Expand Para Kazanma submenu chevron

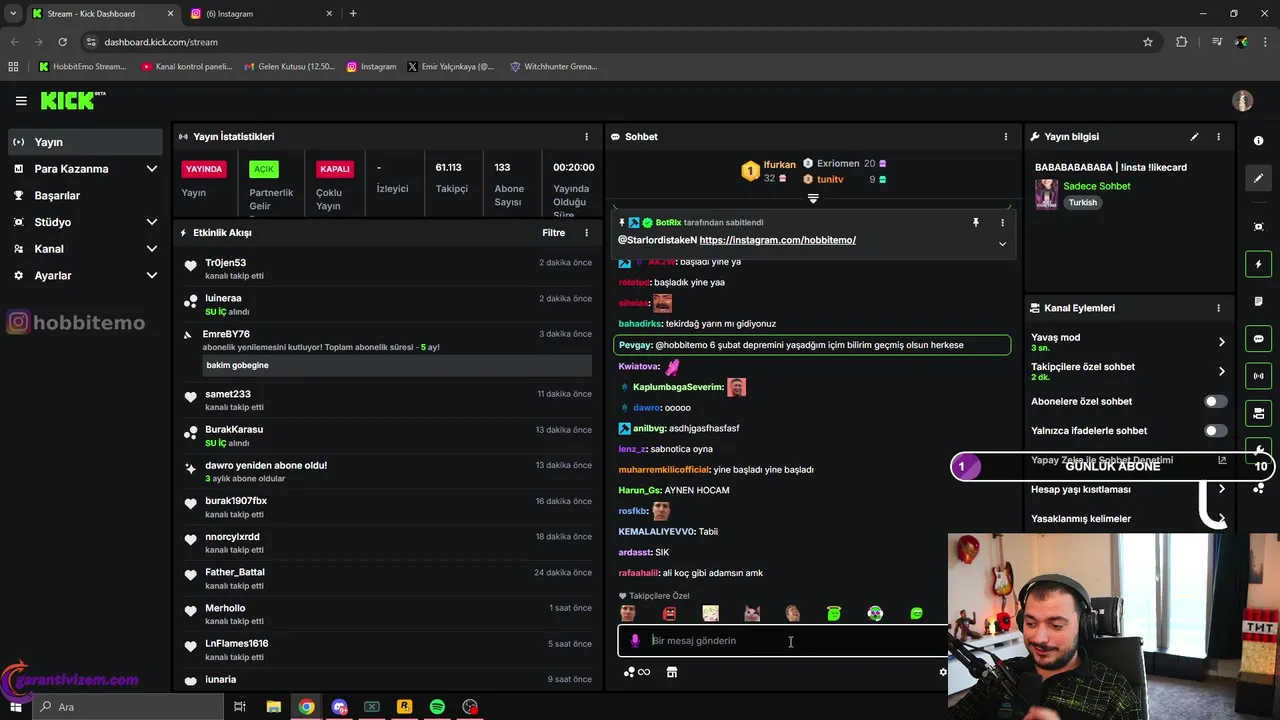coord(152,169)
